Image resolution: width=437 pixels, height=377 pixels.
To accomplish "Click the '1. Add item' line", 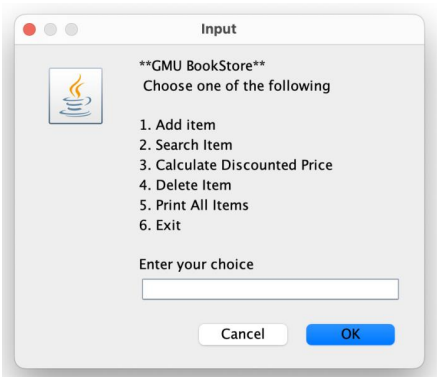I will (177, 125).
